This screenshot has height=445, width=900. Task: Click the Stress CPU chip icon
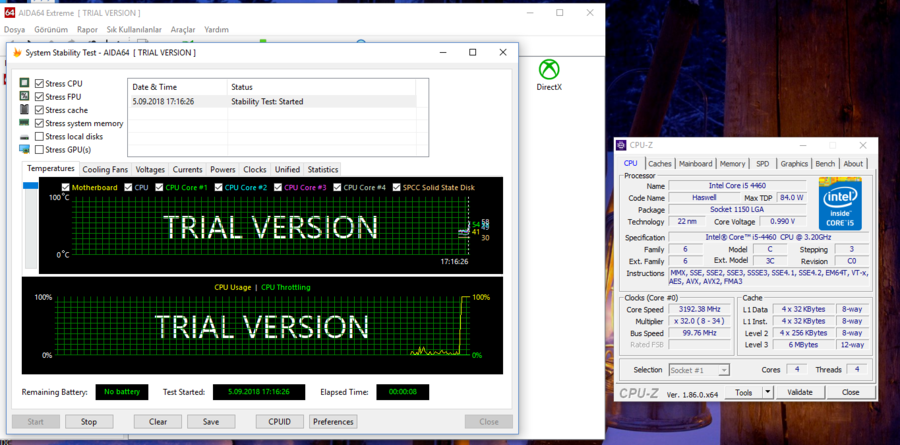(x=25, y=83)
